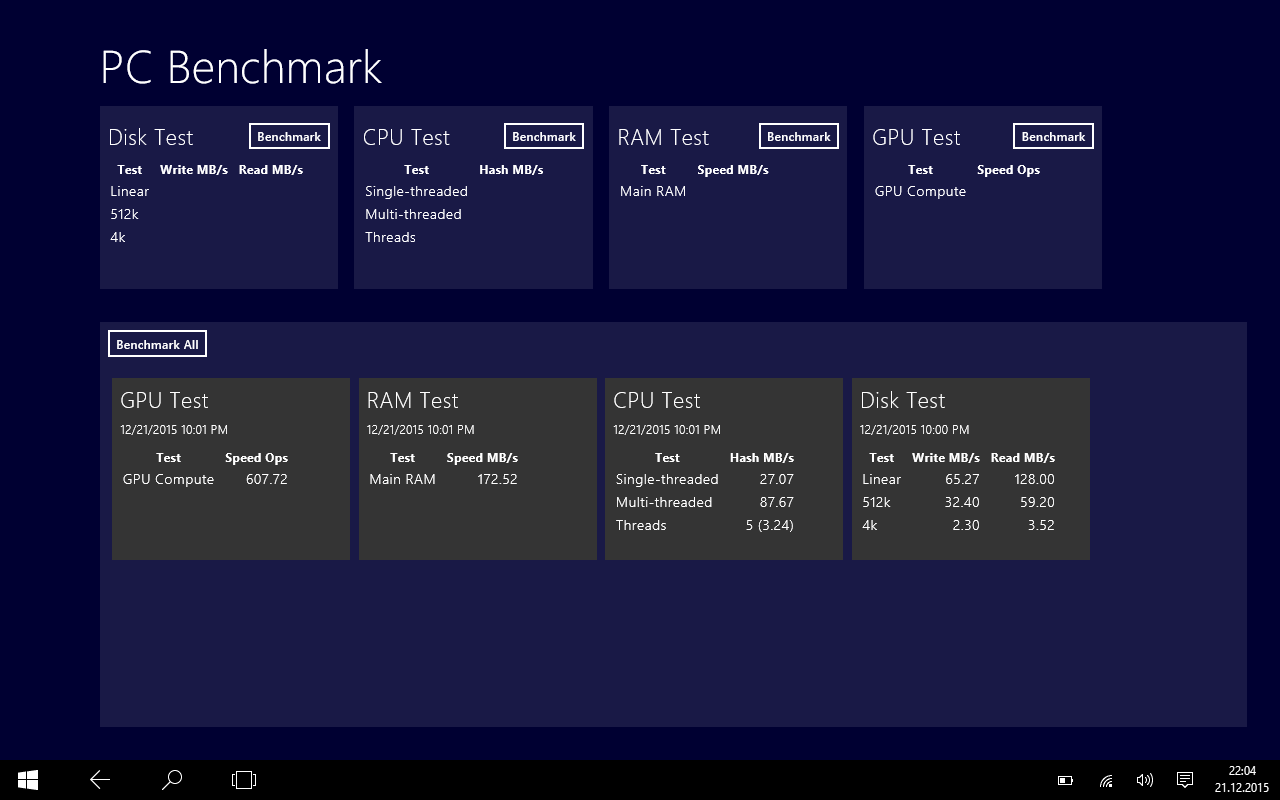
Task: Open the Action Center notification icon
Action: [1185, 780]
